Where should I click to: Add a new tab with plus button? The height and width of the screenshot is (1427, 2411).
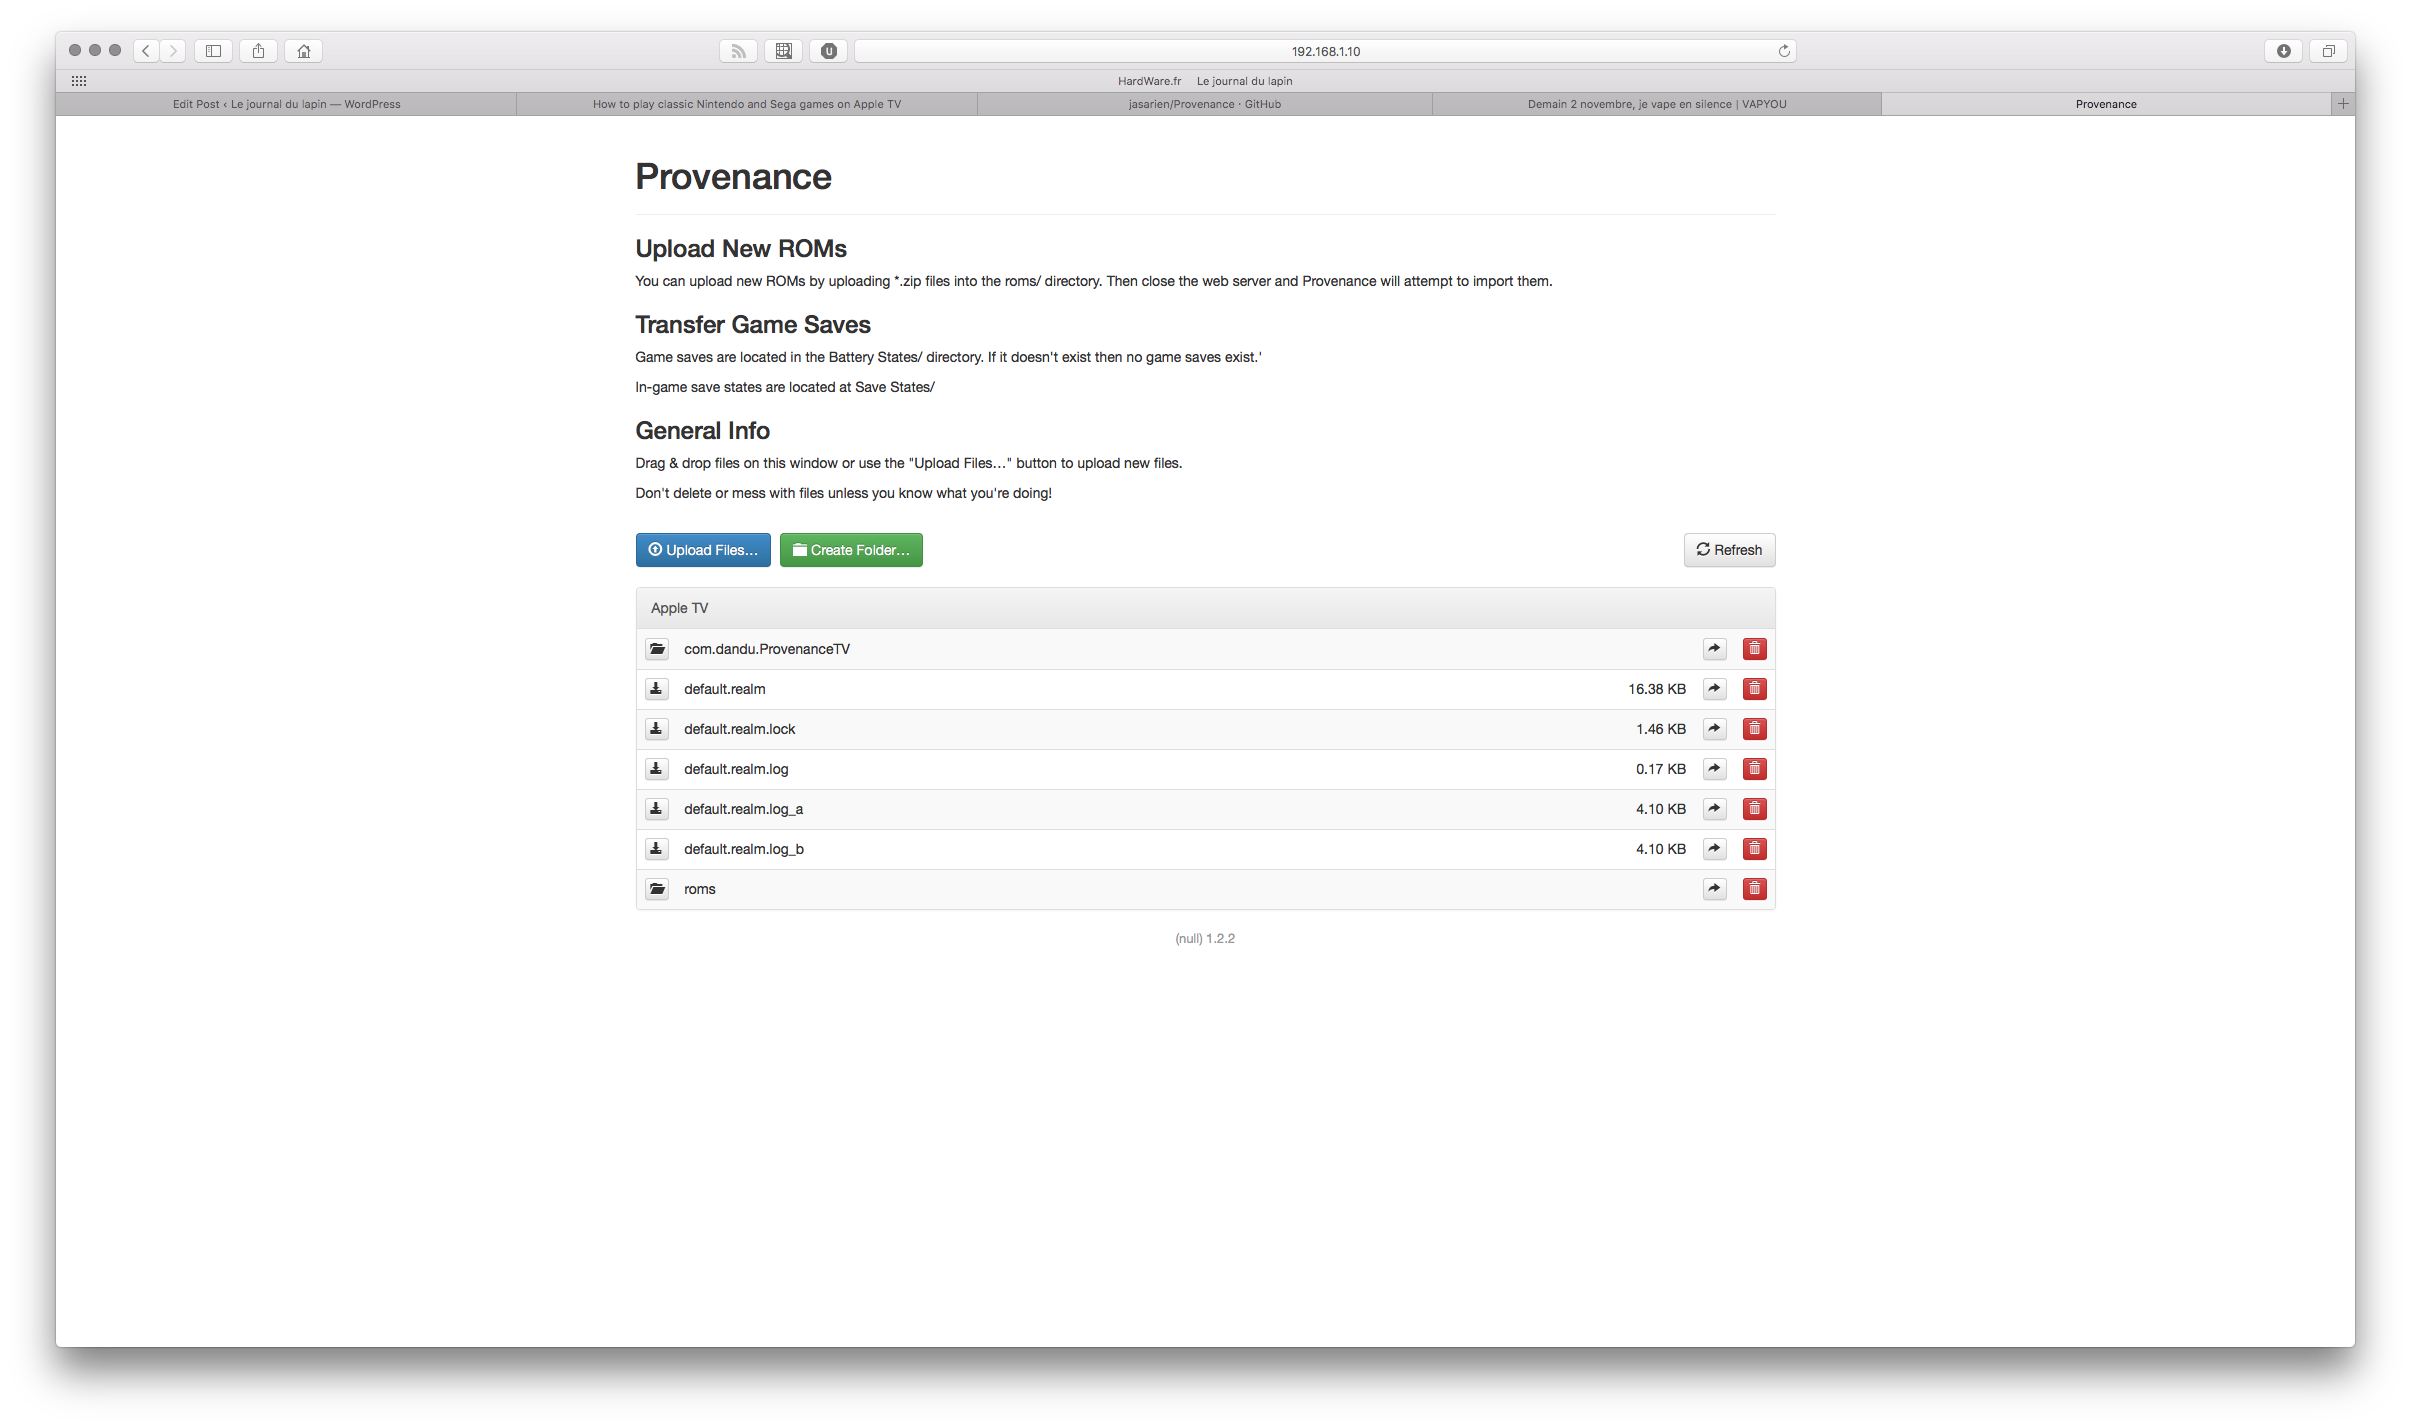2342,104
